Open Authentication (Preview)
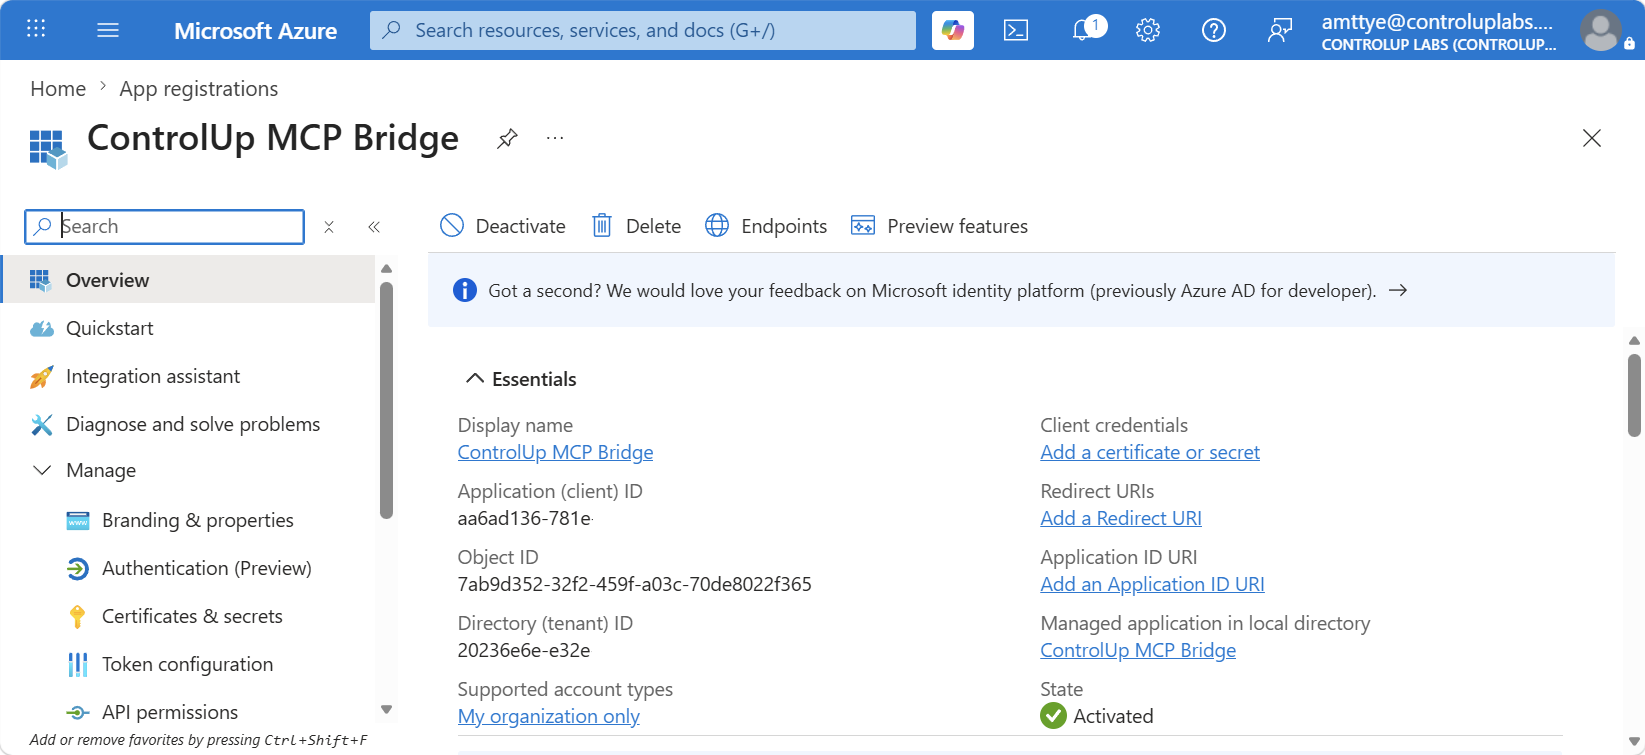Screen dimensions: 1645x755 click(x=188, y=568)
